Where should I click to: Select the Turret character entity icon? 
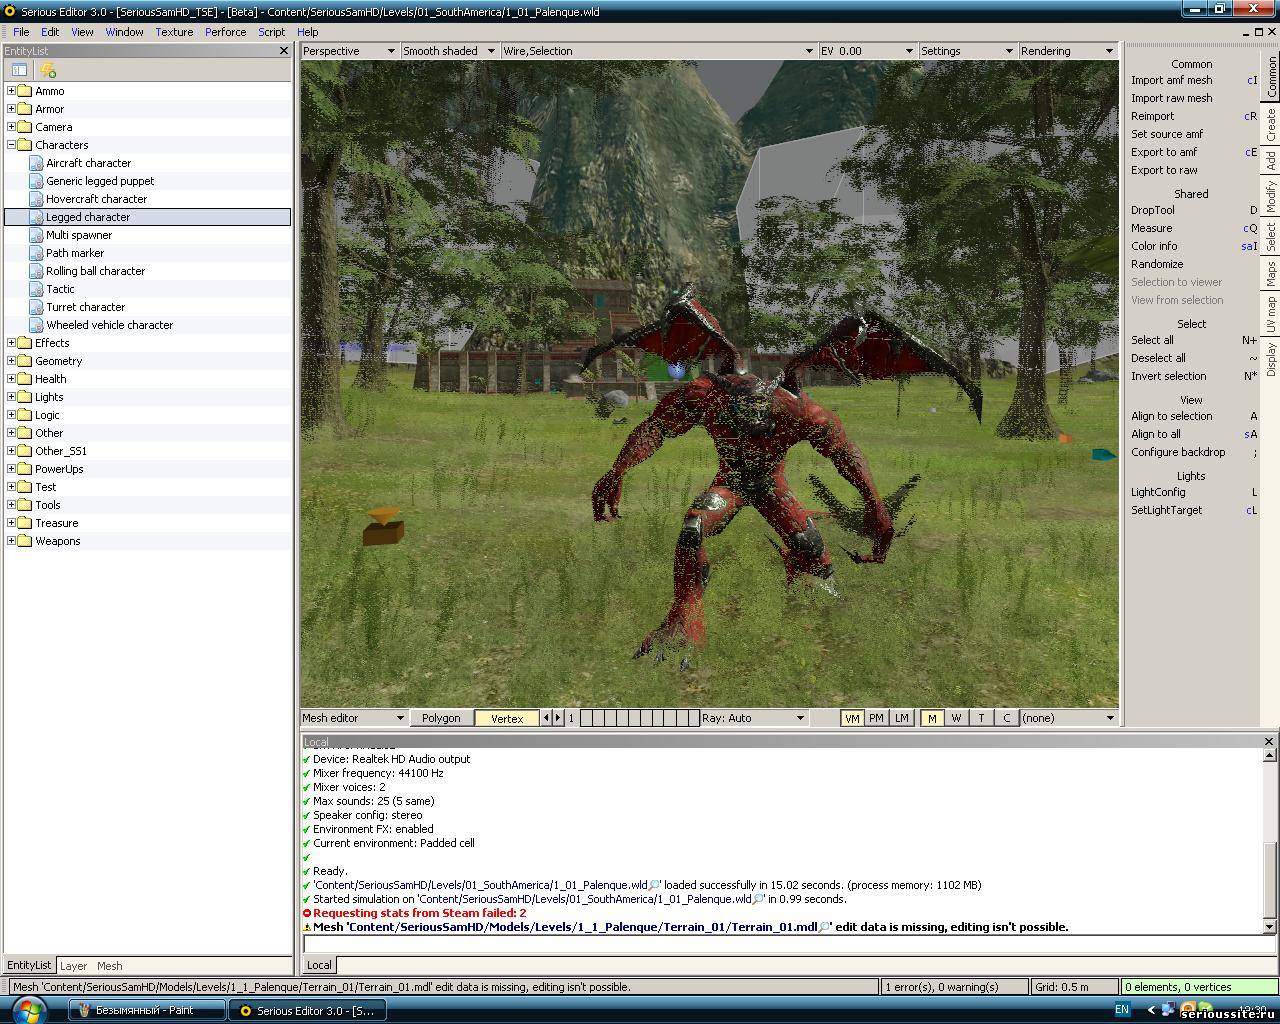[36, 307]
